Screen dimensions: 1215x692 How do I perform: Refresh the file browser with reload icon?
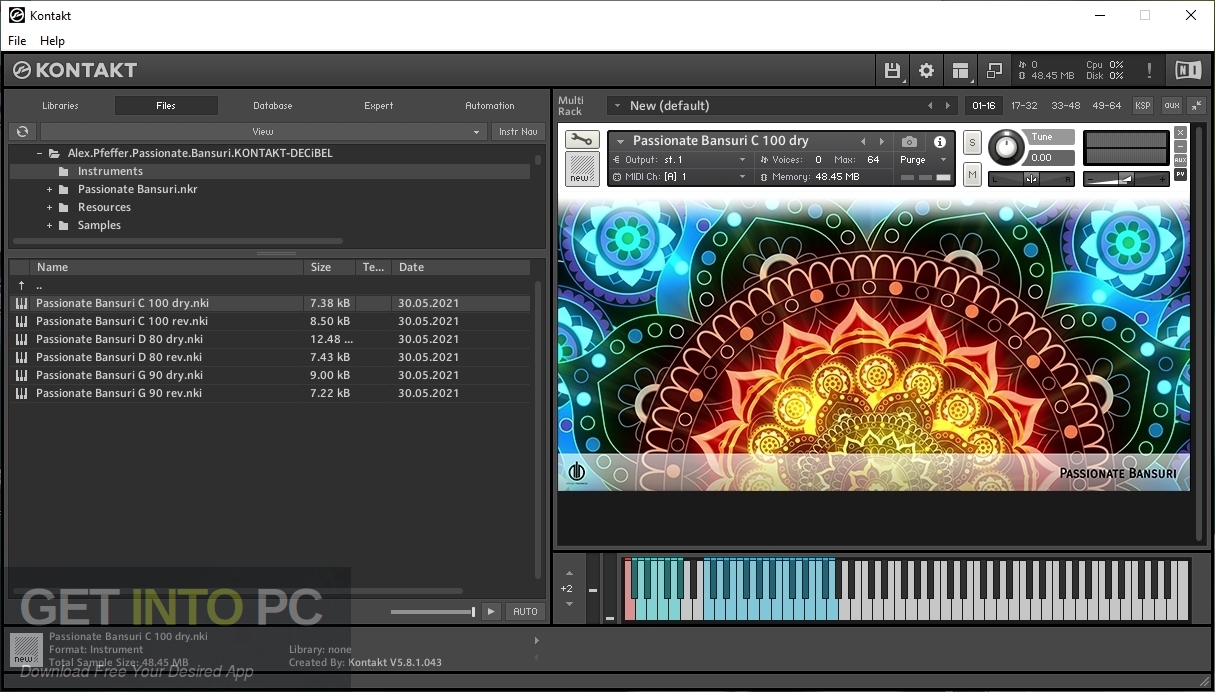pyautogui.click(x=22, y=131)
